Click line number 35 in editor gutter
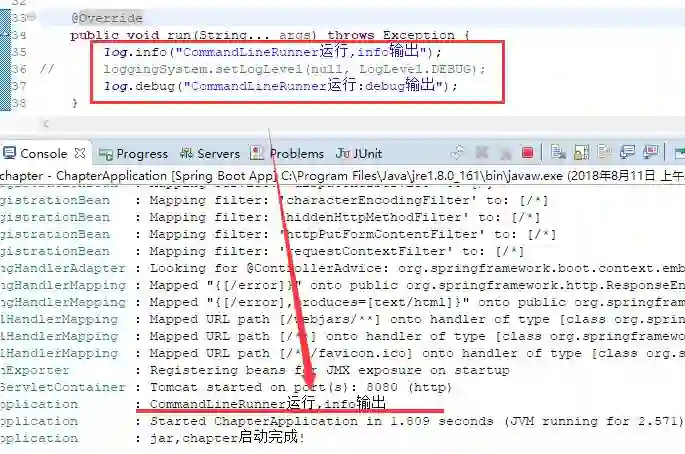Screen dimensions: 685x454 click(x=19, y=52)
